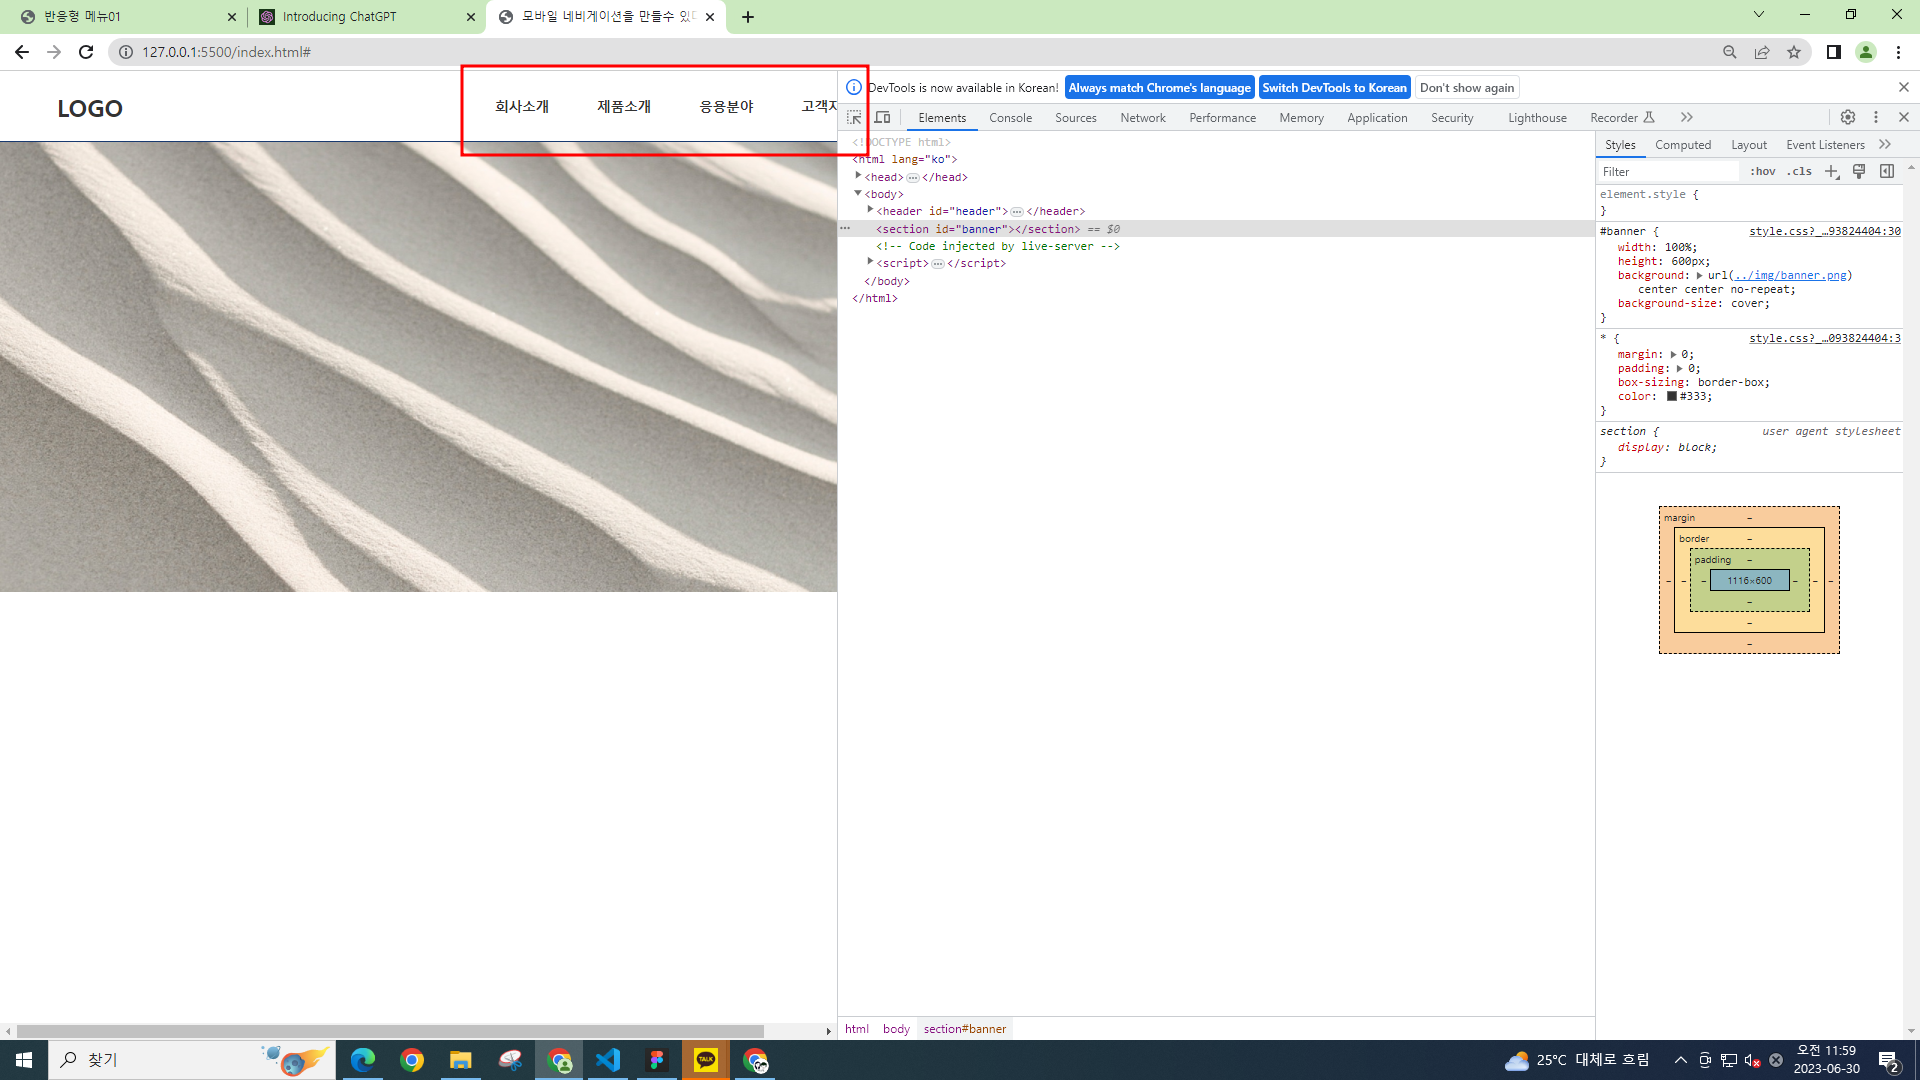Open DevTools settings gear
1920x1080 pixels.
pos(1848,118)
